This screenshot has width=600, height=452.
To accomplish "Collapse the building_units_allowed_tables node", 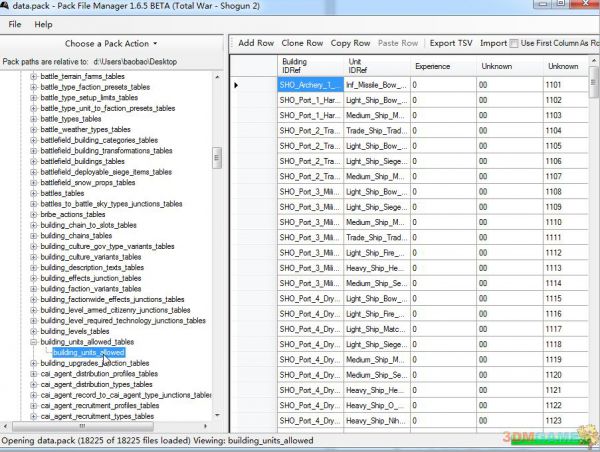I will 33,342.
